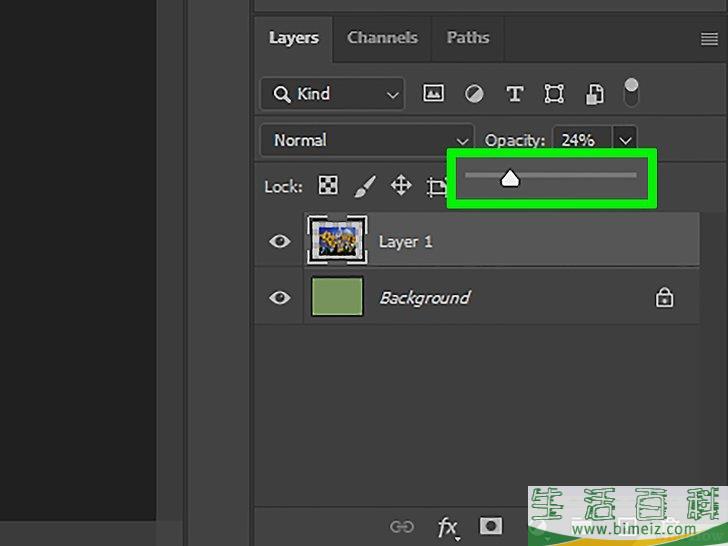The width and height of the screenshot is (728, 546).
Task: Lock position move-arrows icon
Action: (x=401, y=186)
